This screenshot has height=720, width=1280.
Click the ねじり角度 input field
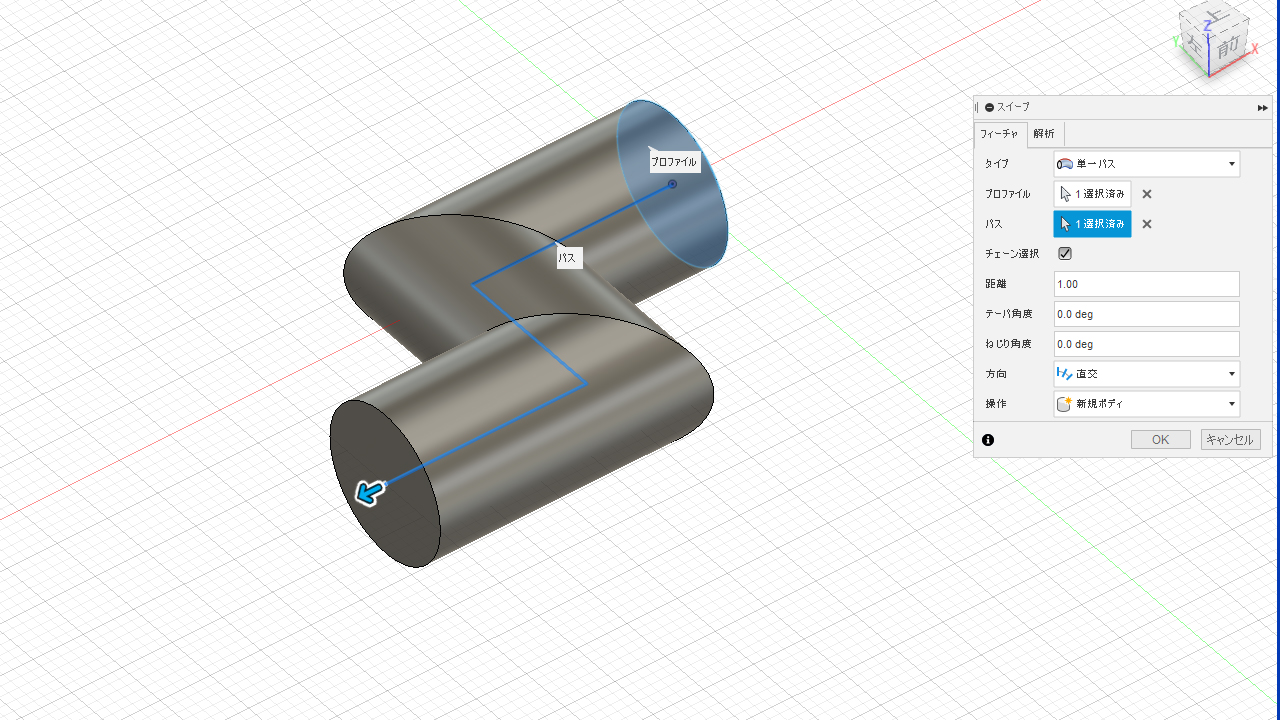[1146, 344]
